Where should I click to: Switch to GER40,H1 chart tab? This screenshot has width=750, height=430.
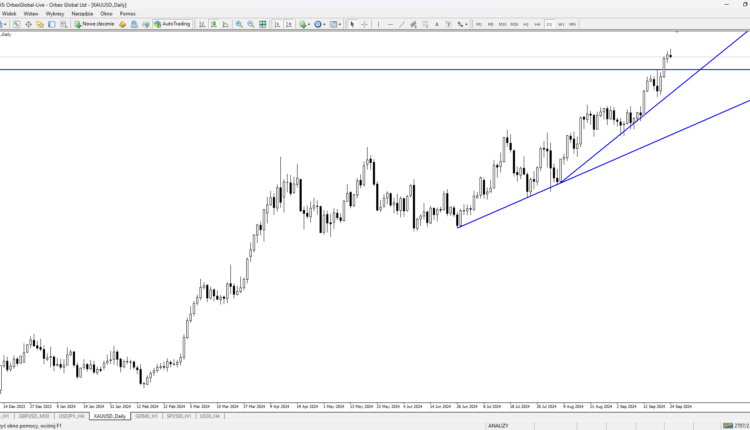pos(146,416)
